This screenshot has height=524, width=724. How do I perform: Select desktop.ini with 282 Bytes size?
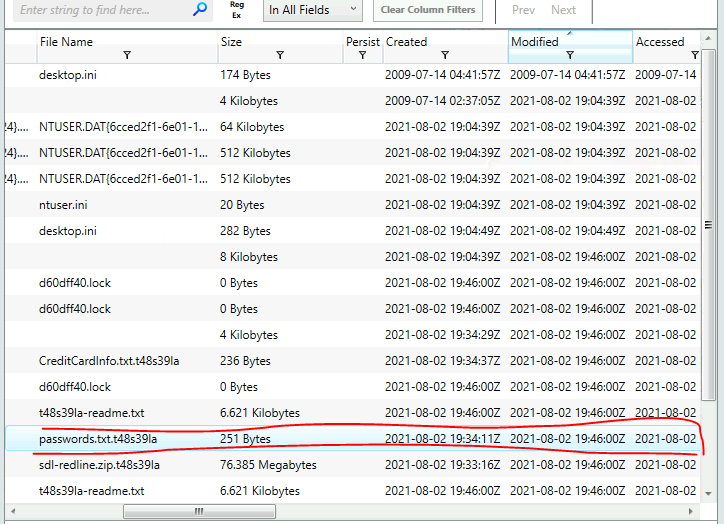tap(353, 230)
